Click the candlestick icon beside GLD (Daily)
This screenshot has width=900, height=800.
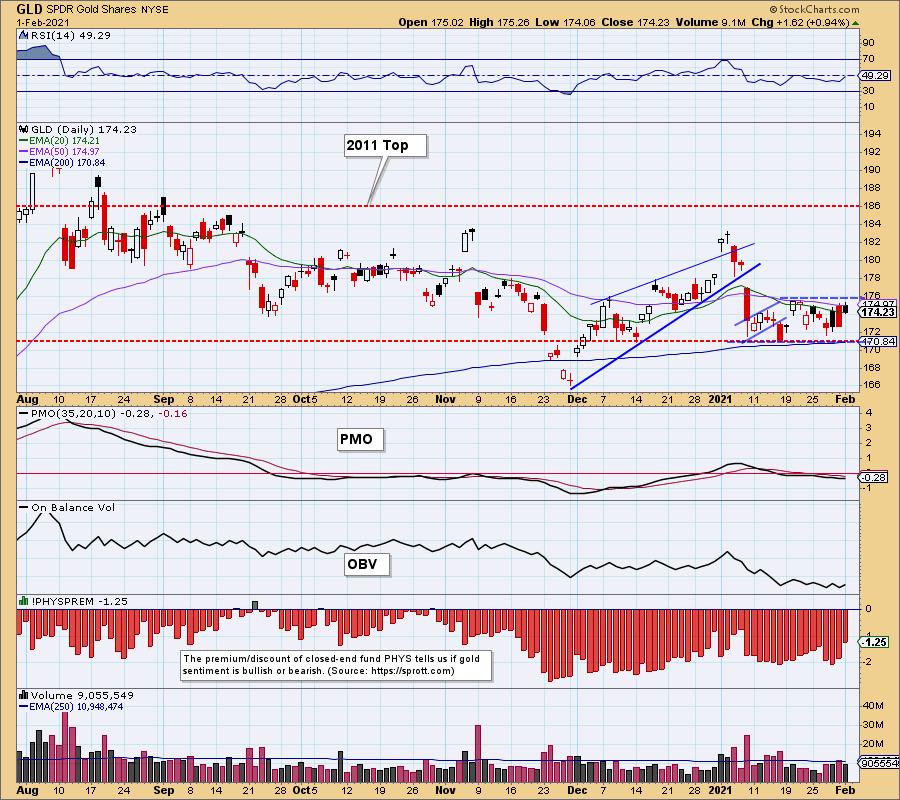click(24, 130)
